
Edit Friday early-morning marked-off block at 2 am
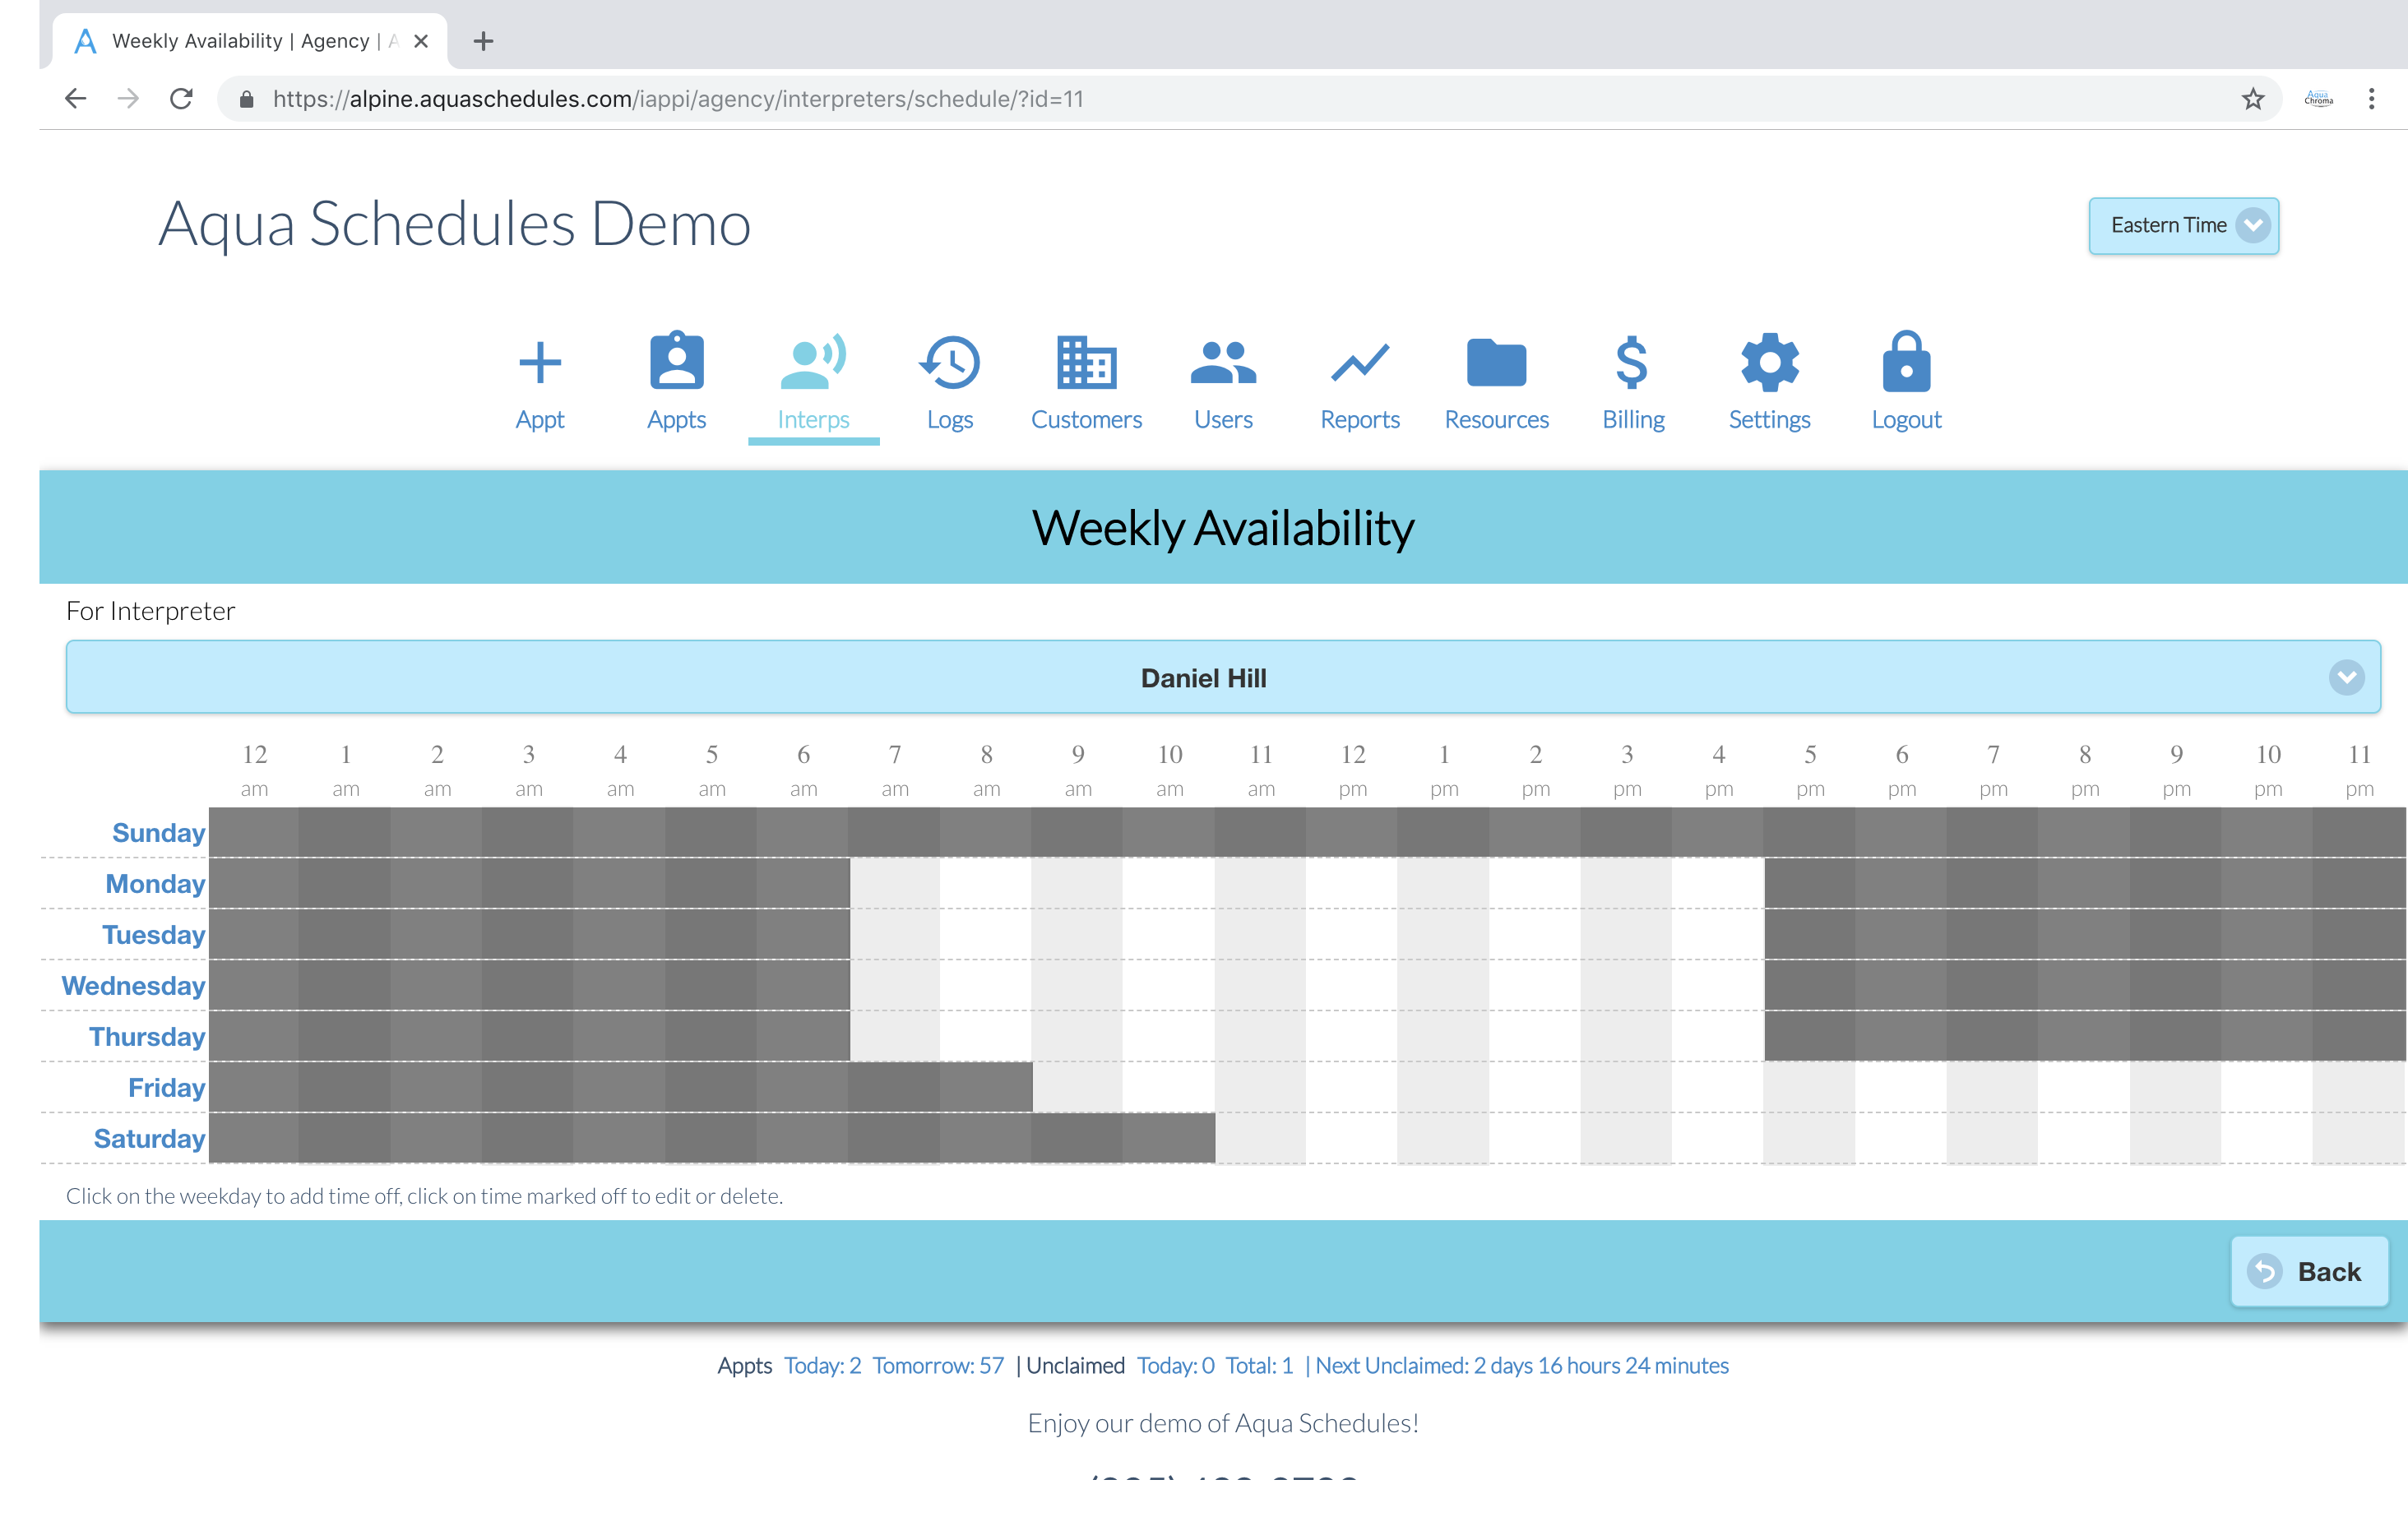(x=437, y=1087)
